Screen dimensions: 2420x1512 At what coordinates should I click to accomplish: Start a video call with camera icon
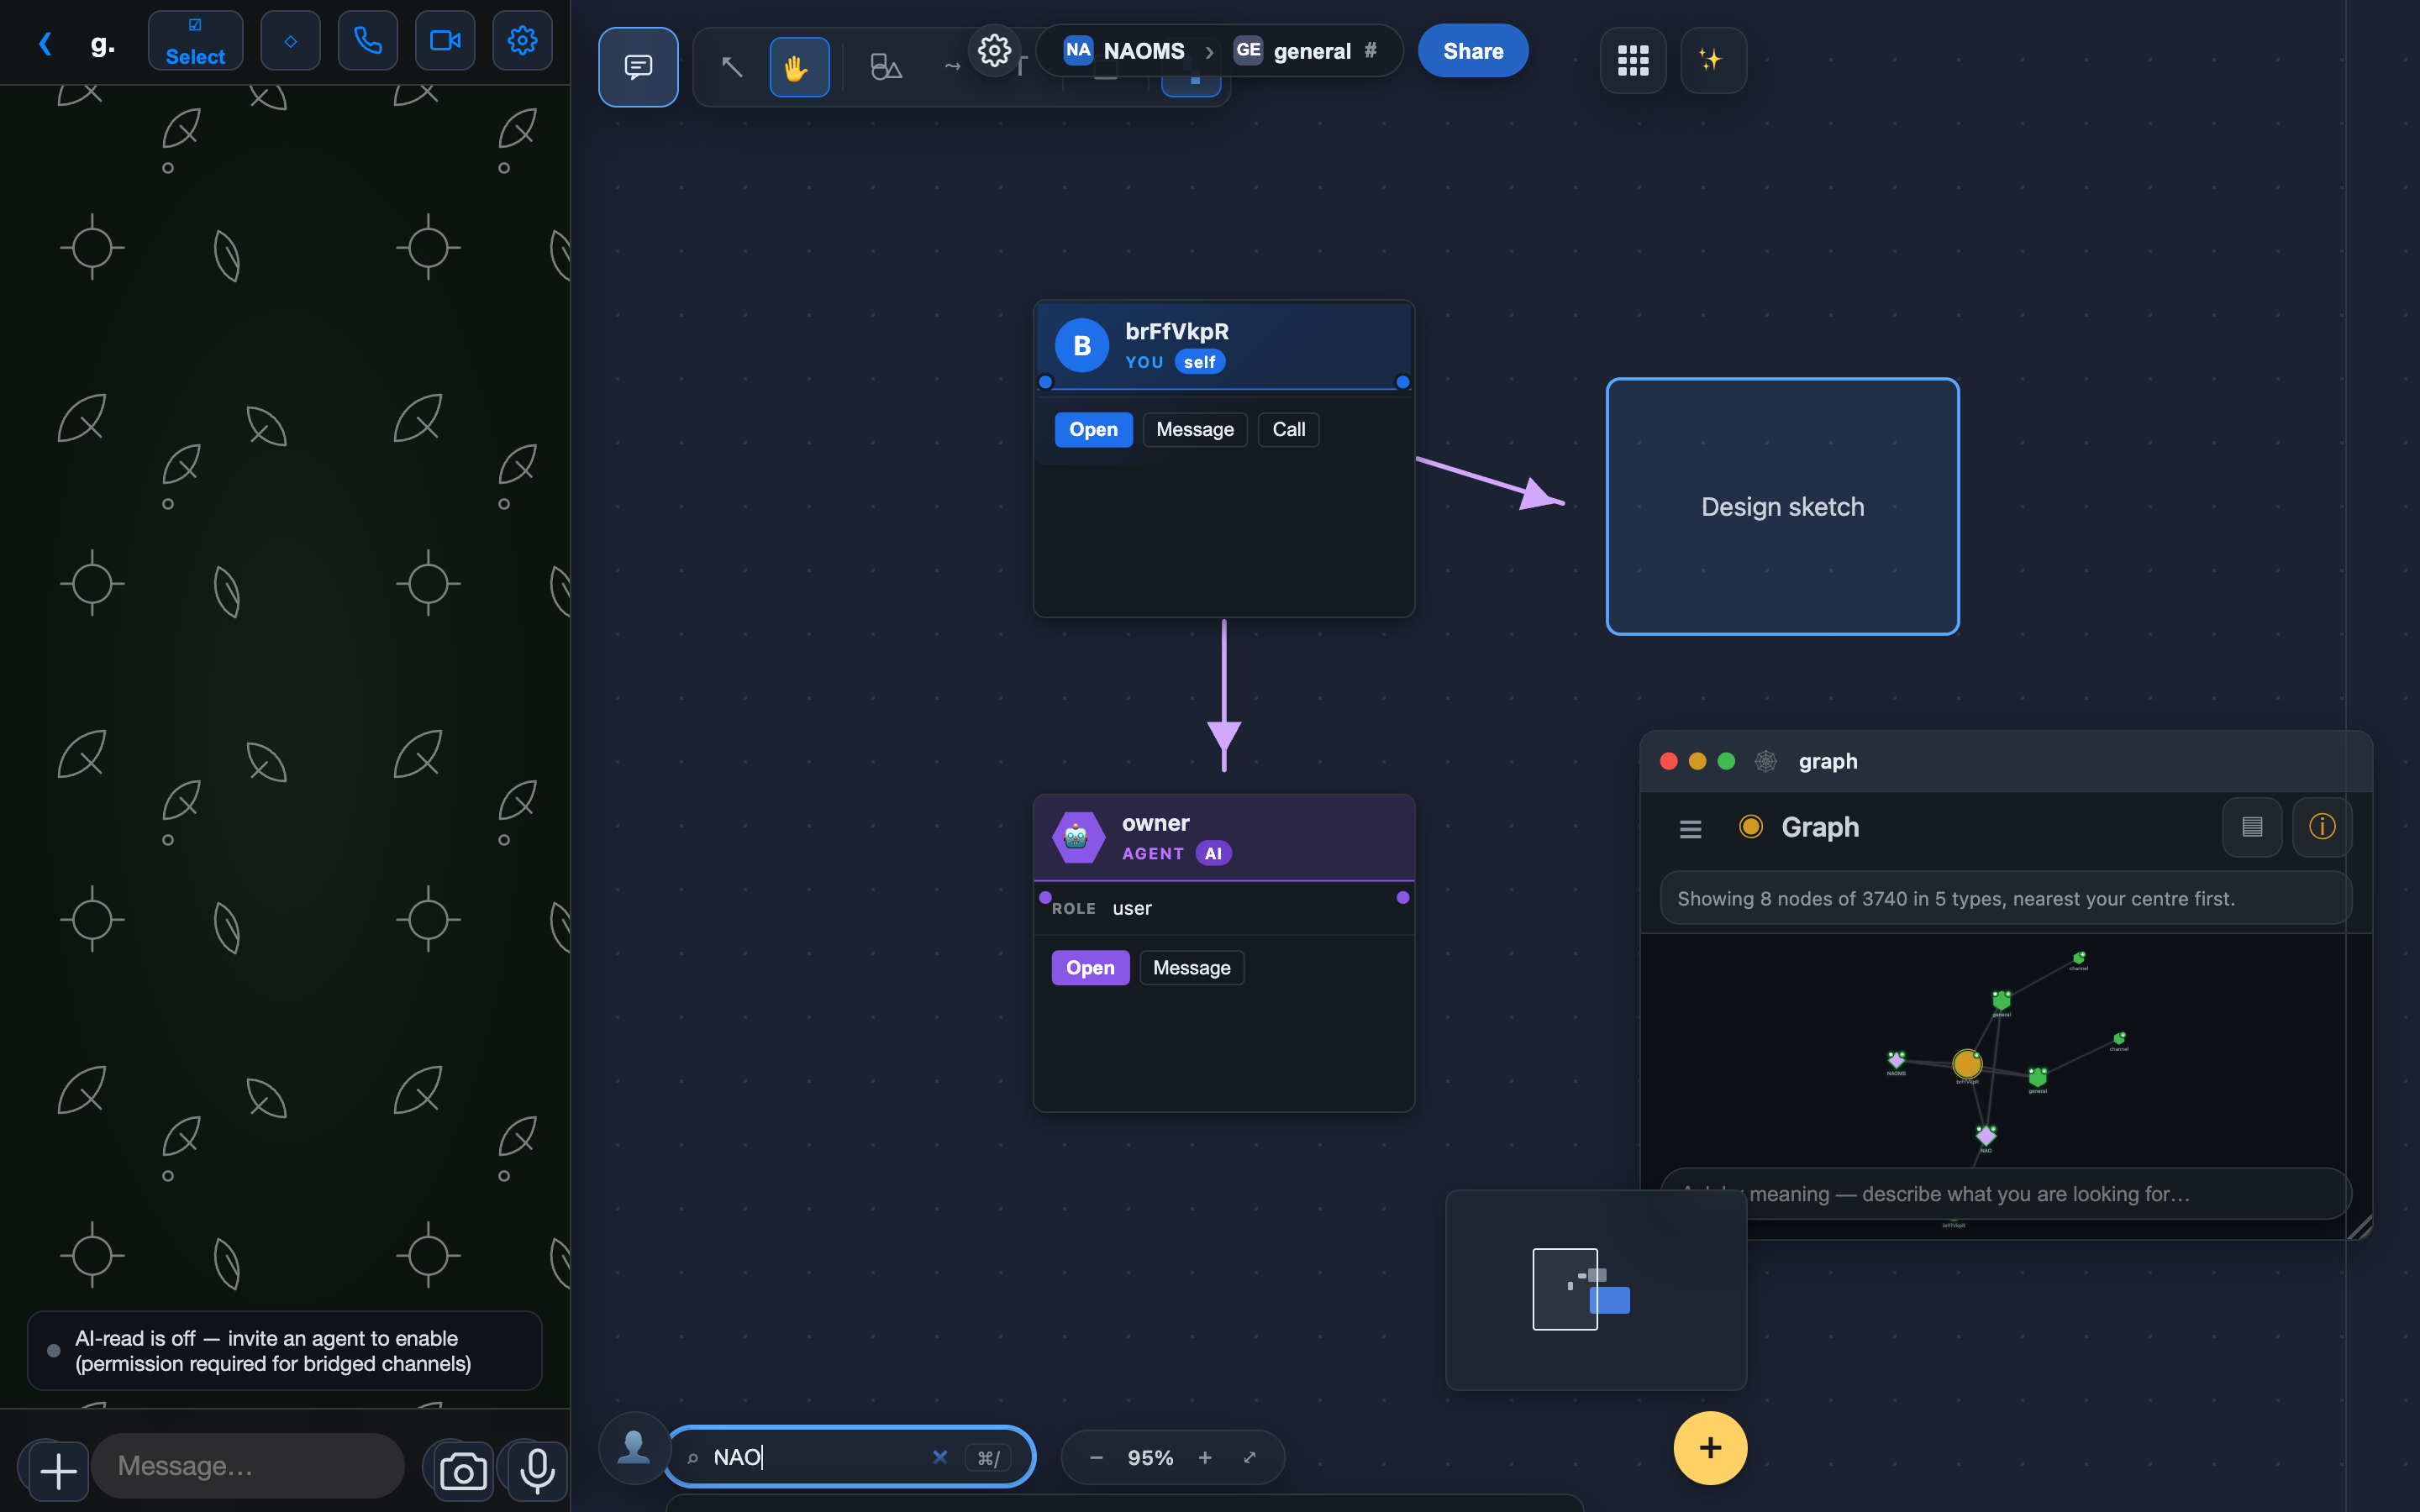tap(445, 41)
